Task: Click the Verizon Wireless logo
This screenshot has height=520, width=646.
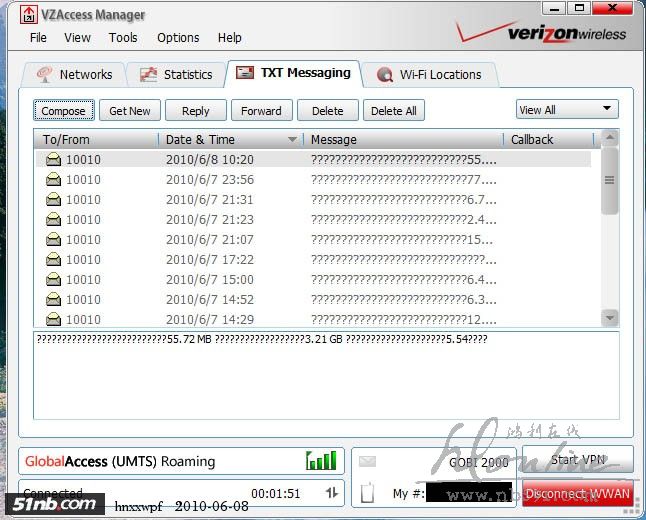Action: pyautogui.click(x=541, y=32)
